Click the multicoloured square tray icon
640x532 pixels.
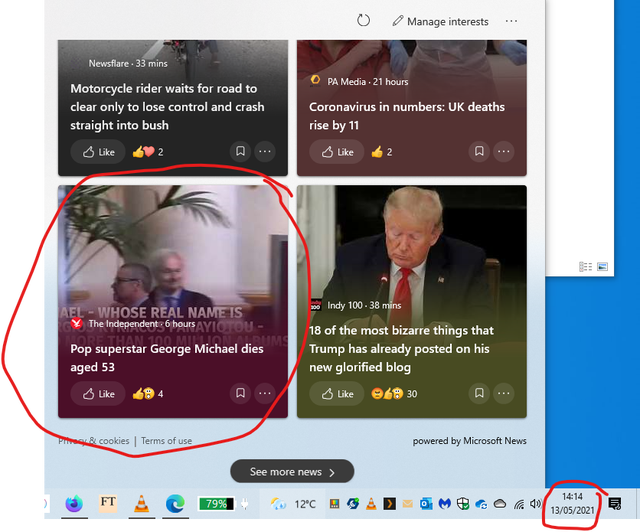point(335,504)
